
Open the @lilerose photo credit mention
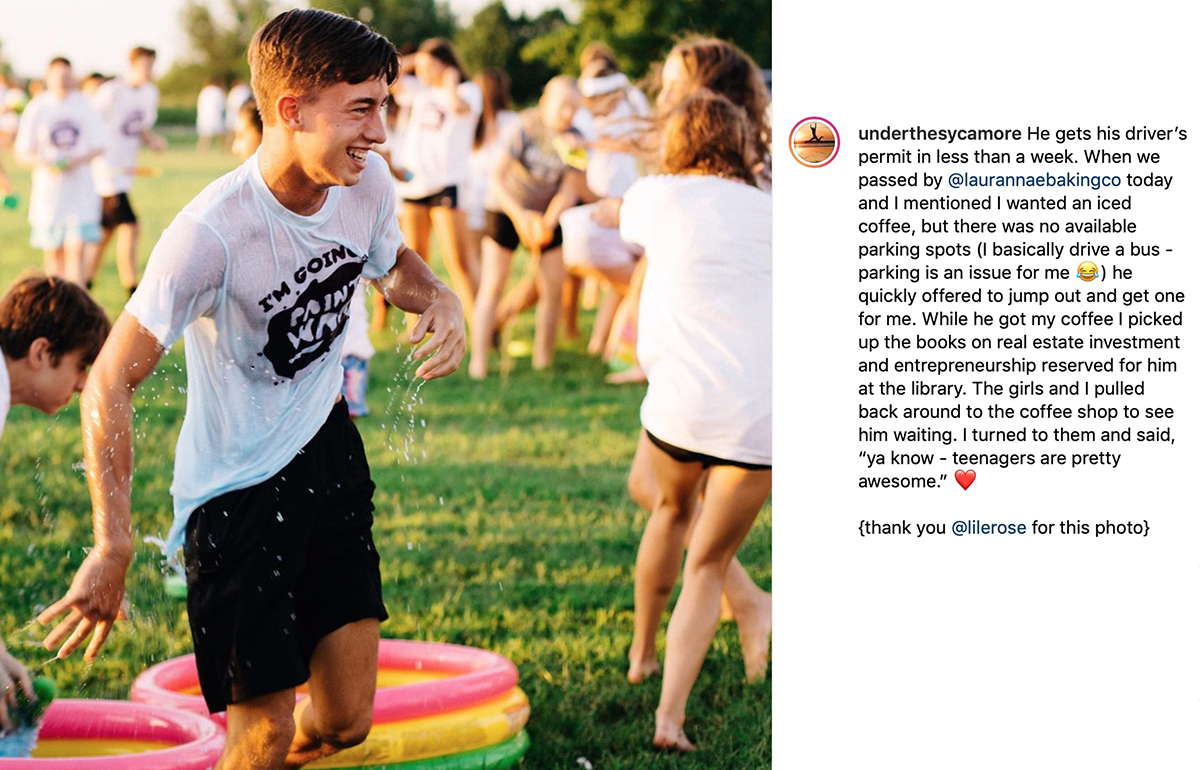pyautogui.click(x=988, y=527)
